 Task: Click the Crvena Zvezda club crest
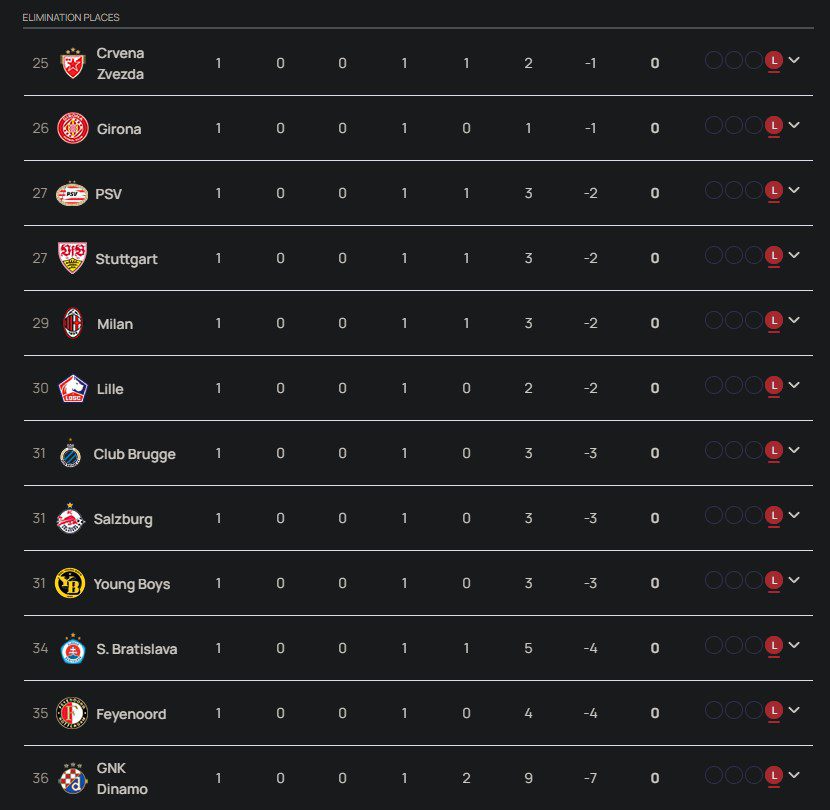(x=72, y=63)
